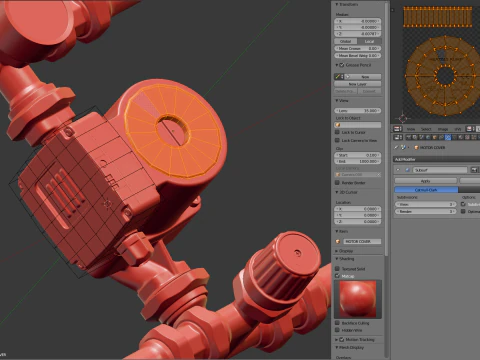Adjust the Mean Crease slider
This screenshot has height=360, width=480.
tap(358, 48)
